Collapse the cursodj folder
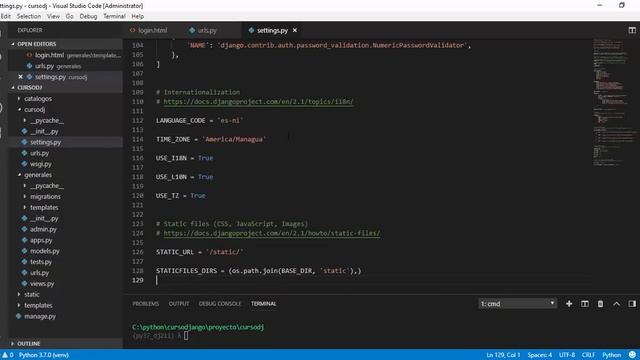Viewport: 640px width, 360px height. coord(34,110)
